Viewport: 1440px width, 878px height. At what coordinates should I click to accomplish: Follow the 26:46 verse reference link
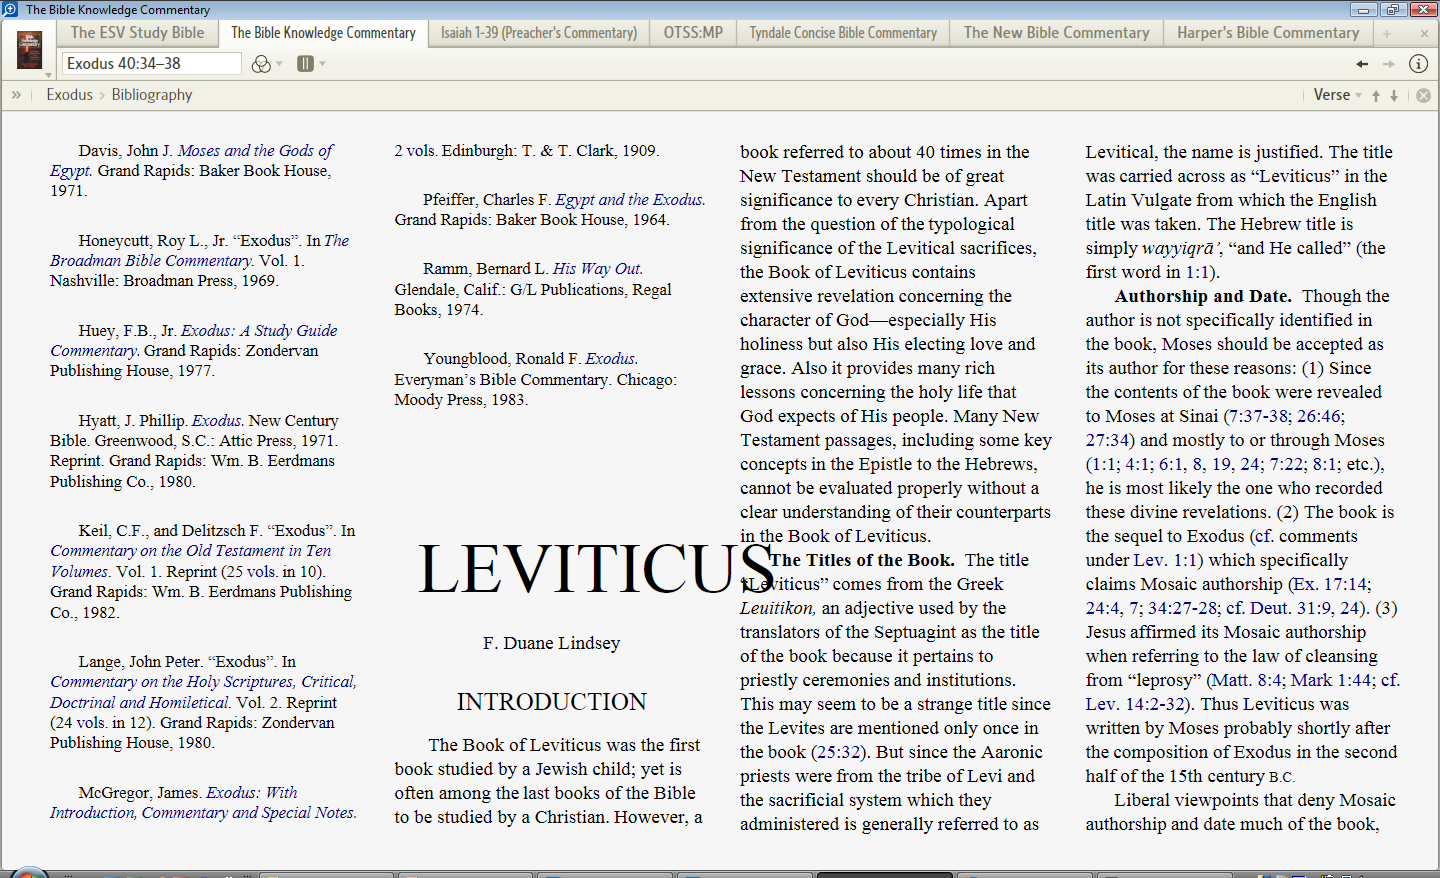pos(1321,416)
